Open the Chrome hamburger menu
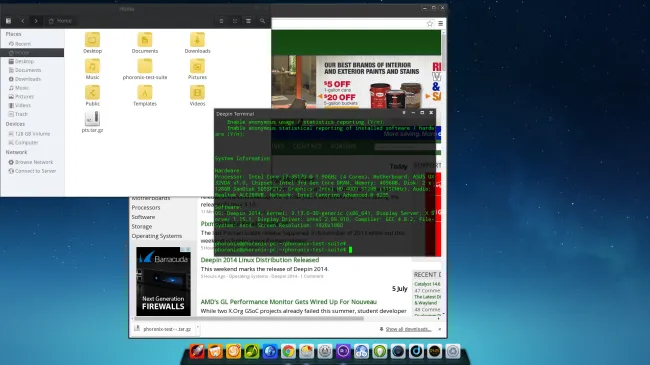The width and height of the screenshot is (650, 365). (441, 24)
